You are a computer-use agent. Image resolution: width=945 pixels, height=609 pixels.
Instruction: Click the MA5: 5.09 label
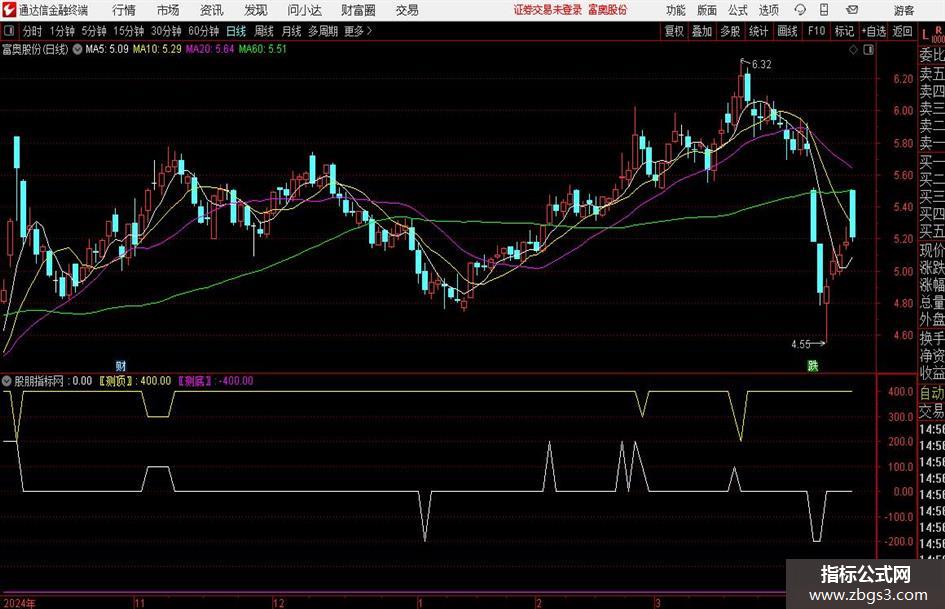tap(107, 49)
